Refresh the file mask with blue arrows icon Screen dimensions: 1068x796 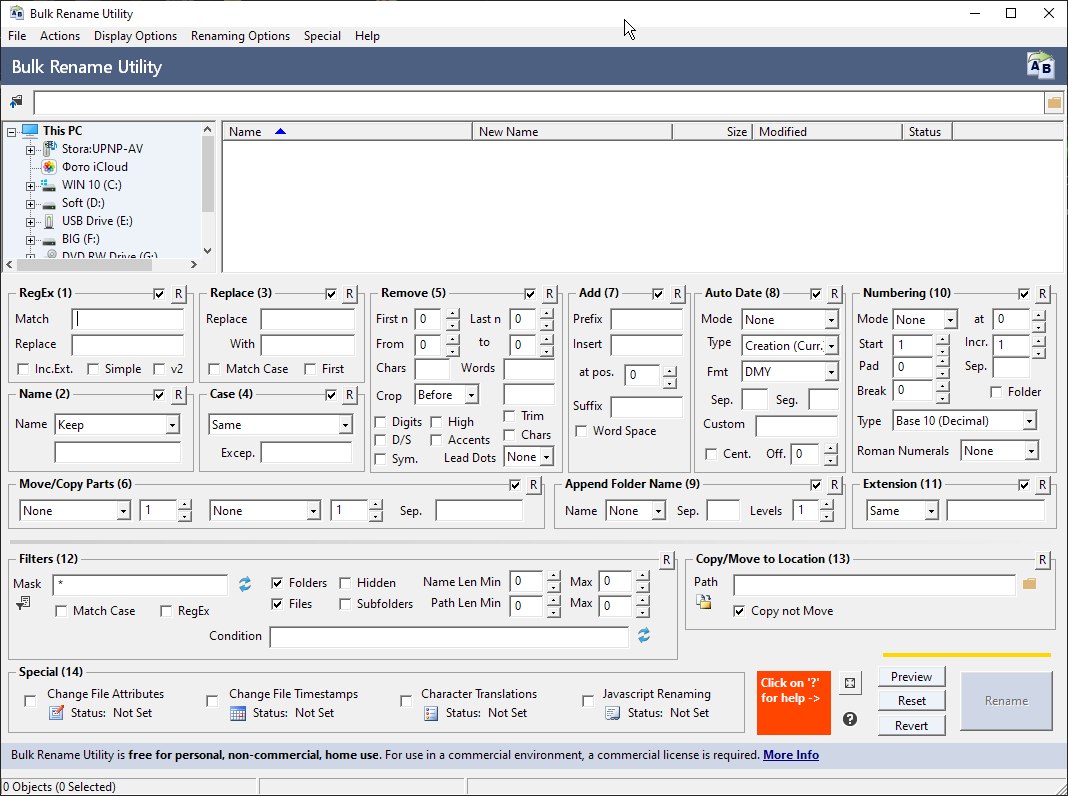(x=245, y=584)
